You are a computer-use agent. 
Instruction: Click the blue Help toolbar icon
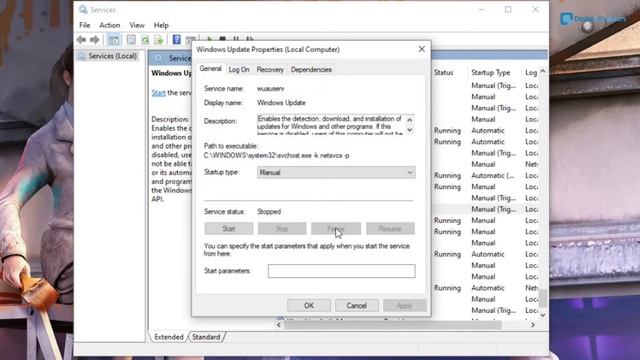(176, 40)
